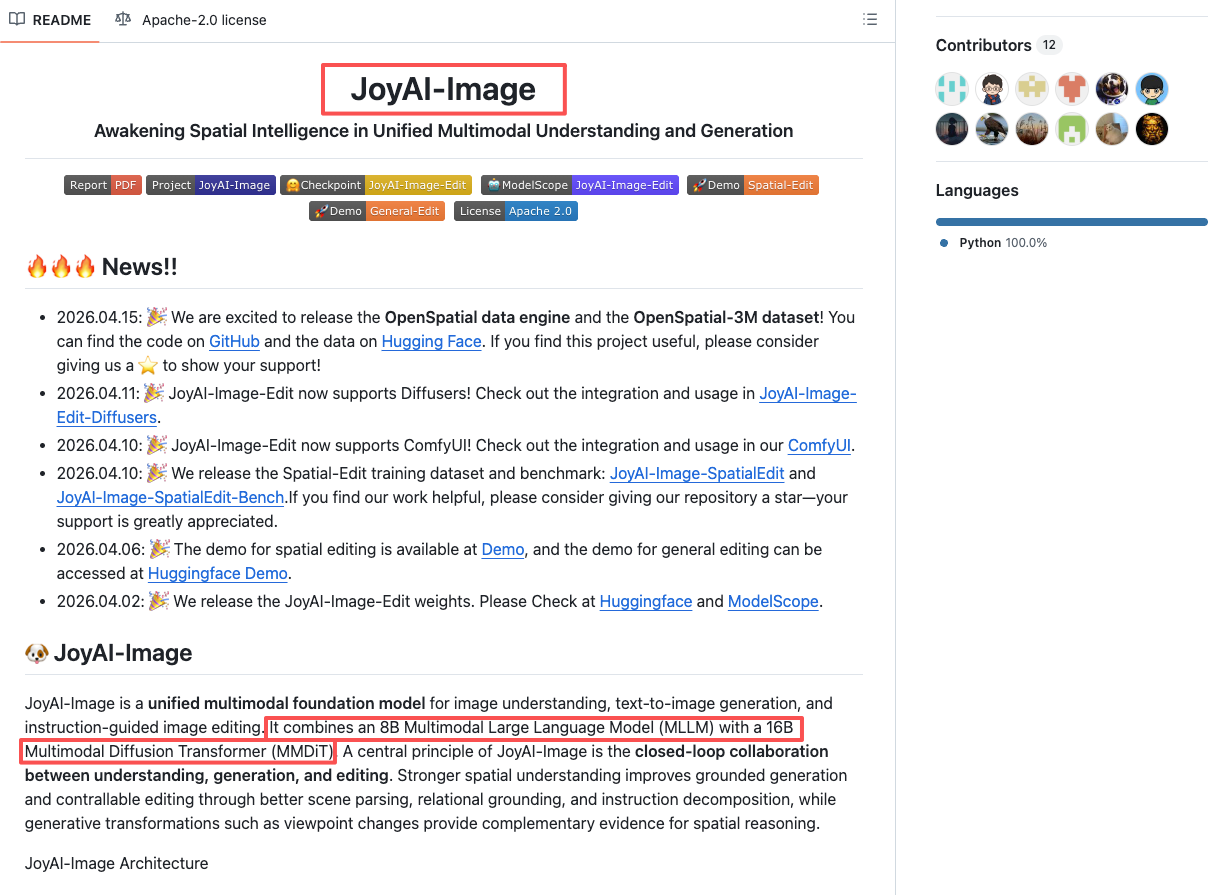Open first contributor avatar, teal pattern
The height and width of the screenshot is (895, 1218).
[x=952, y=89]
